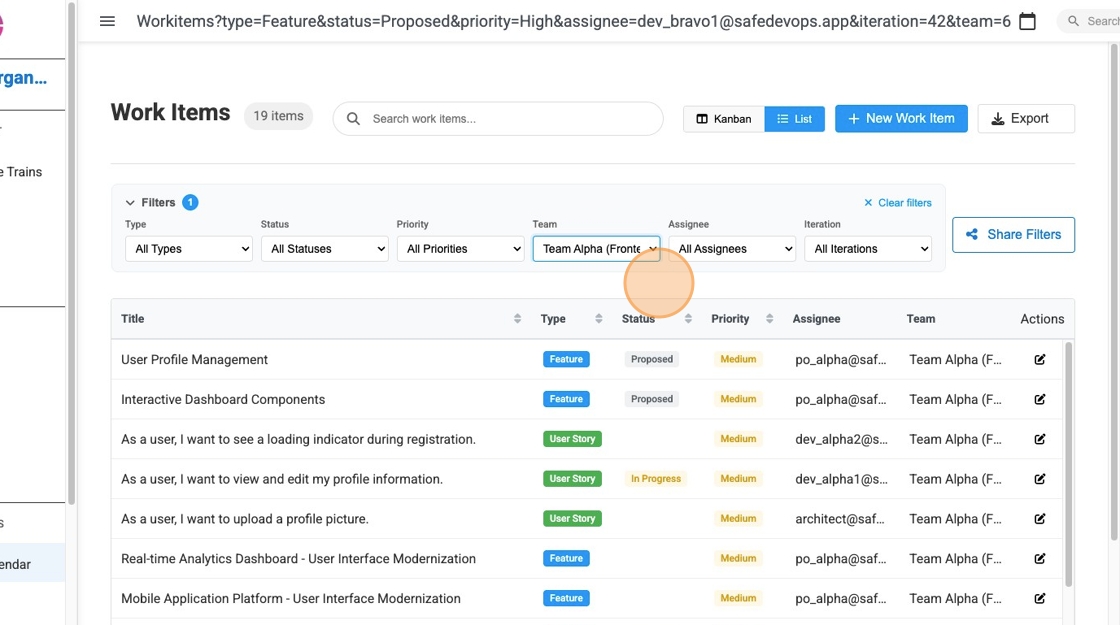Click the New Work Item button
This screenshot has height=625, width=1120.
tap(901, 118)
